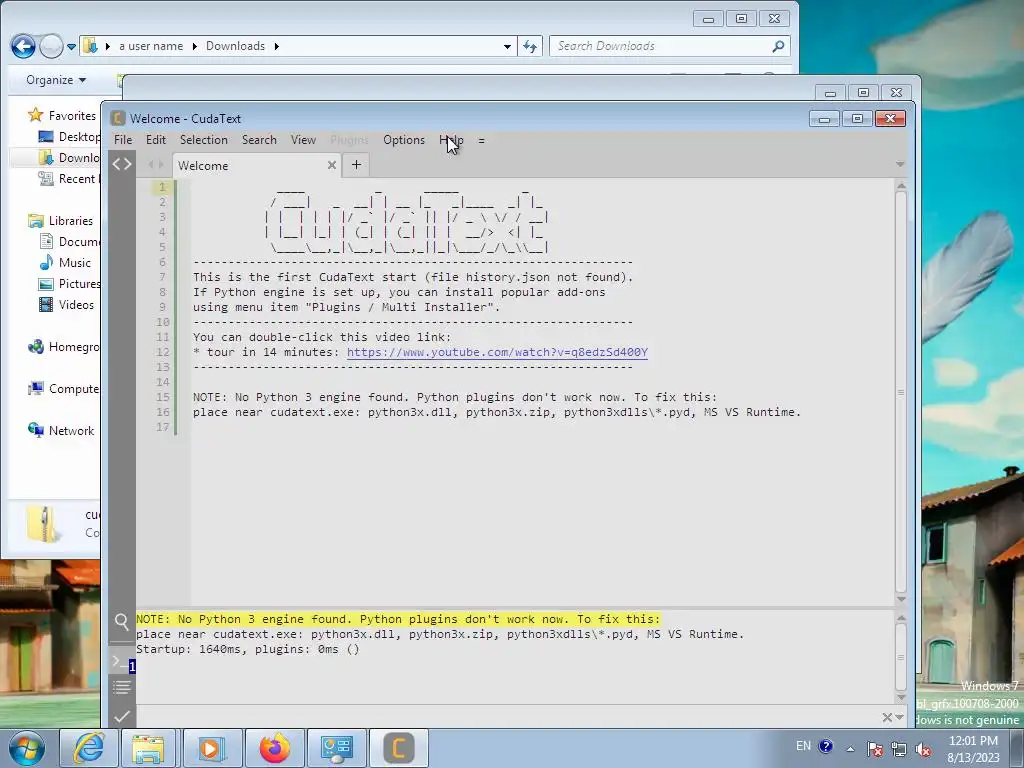Open the console input history dropdown
This screenshot has width=1024, height=768.
click(899, 718)
